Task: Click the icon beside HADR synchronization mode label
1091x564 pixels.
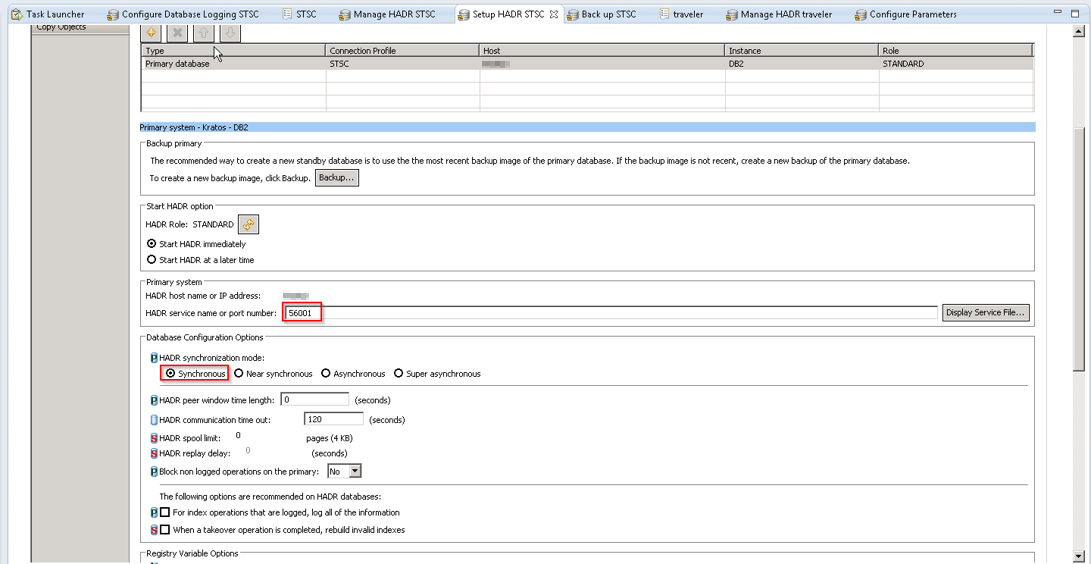Action: click(x=154, y=358)
